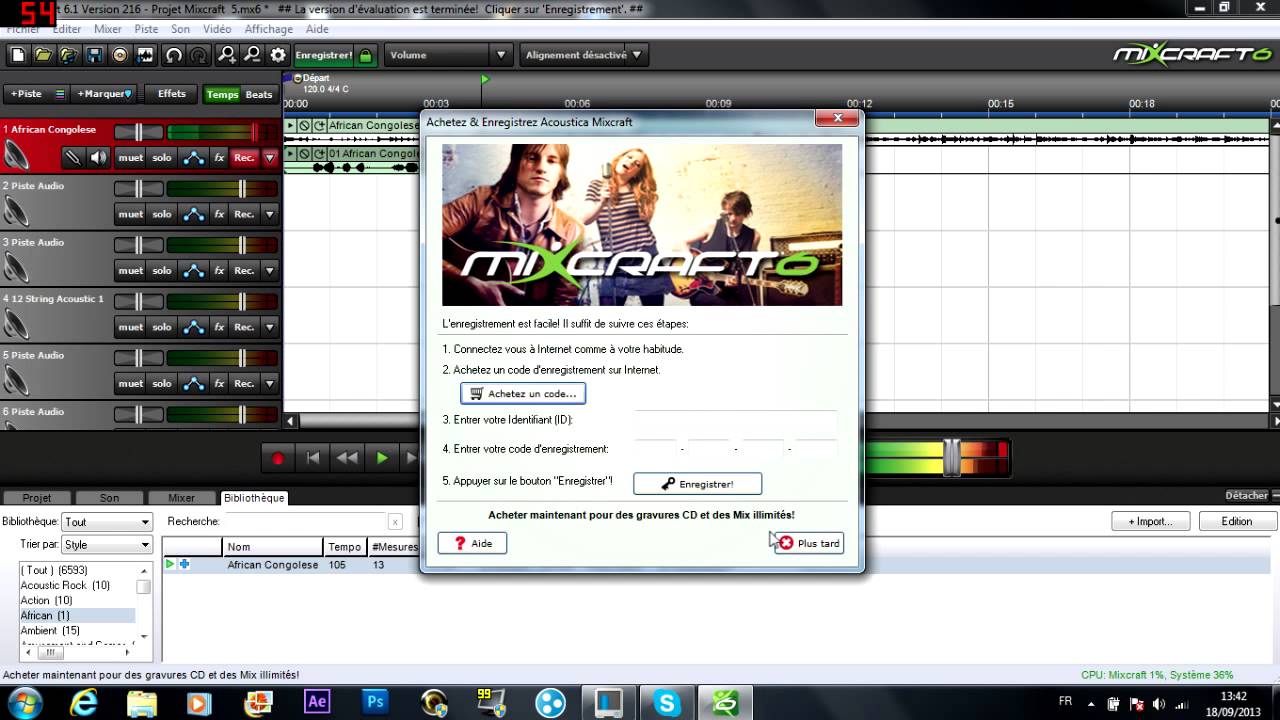Zoom in with the magnifier plus icon
The image size is (1280, 720).
228,55
